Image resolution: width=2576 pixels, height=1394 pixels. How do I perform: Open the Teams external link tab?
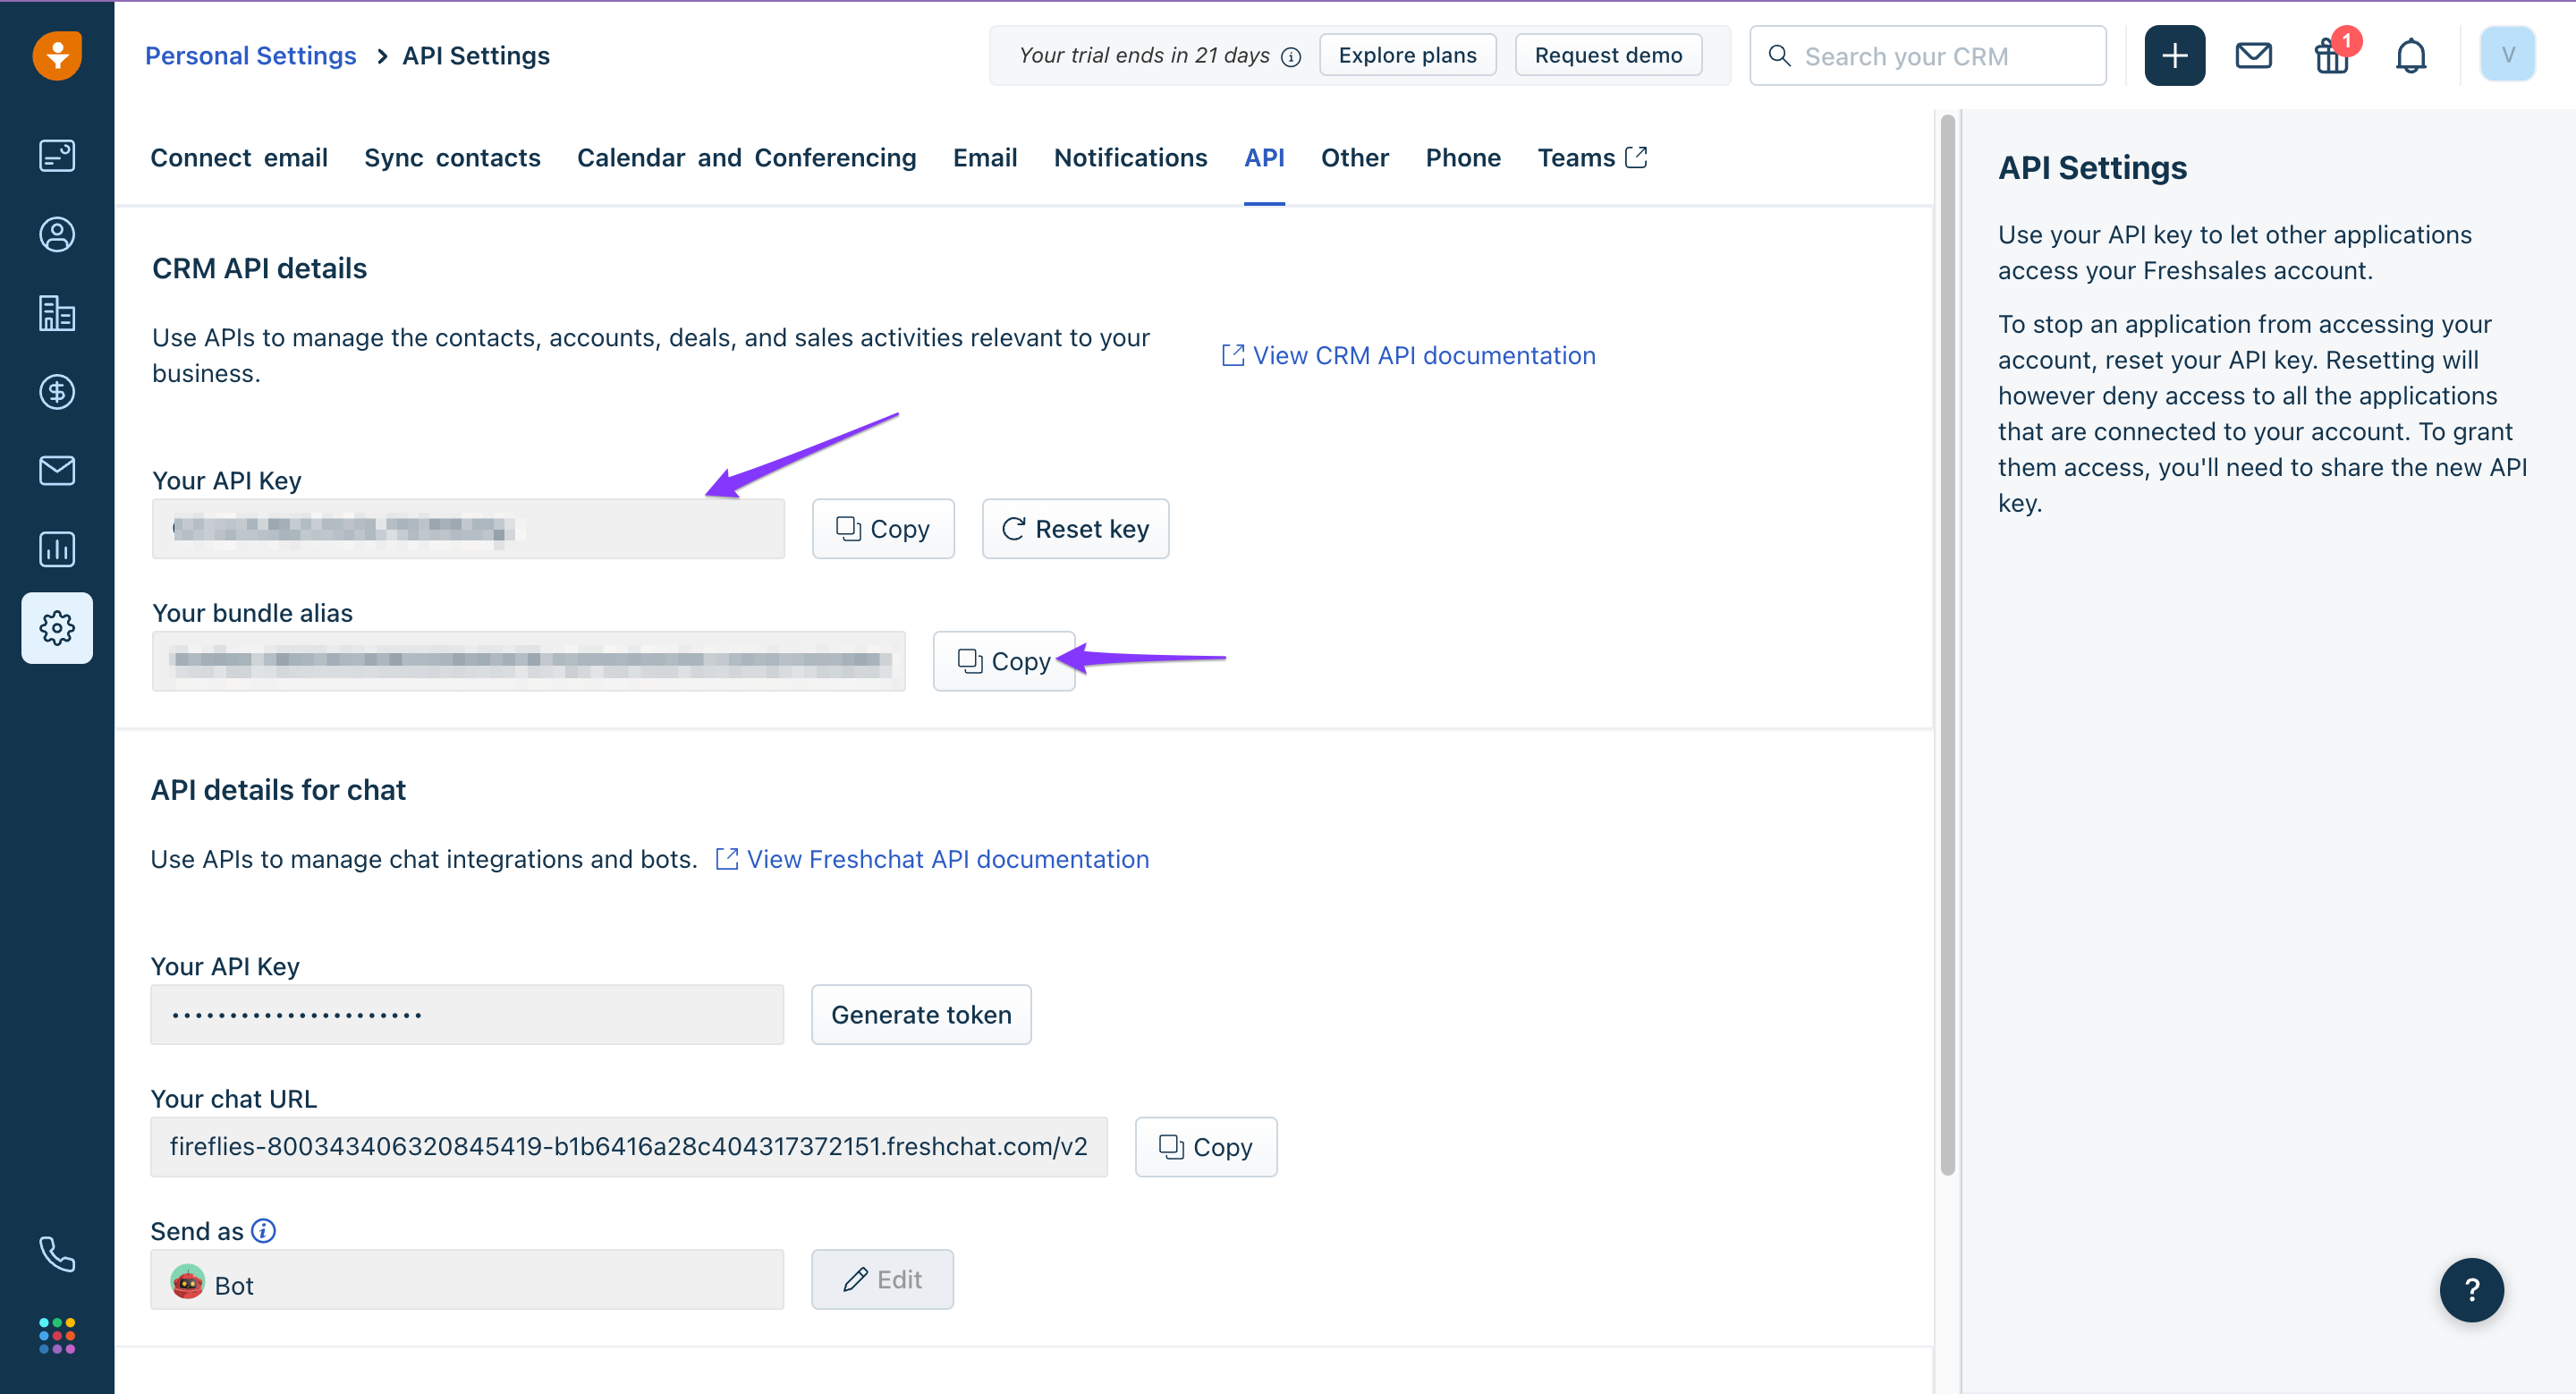pyautogui.click(x=1592, y=158)
